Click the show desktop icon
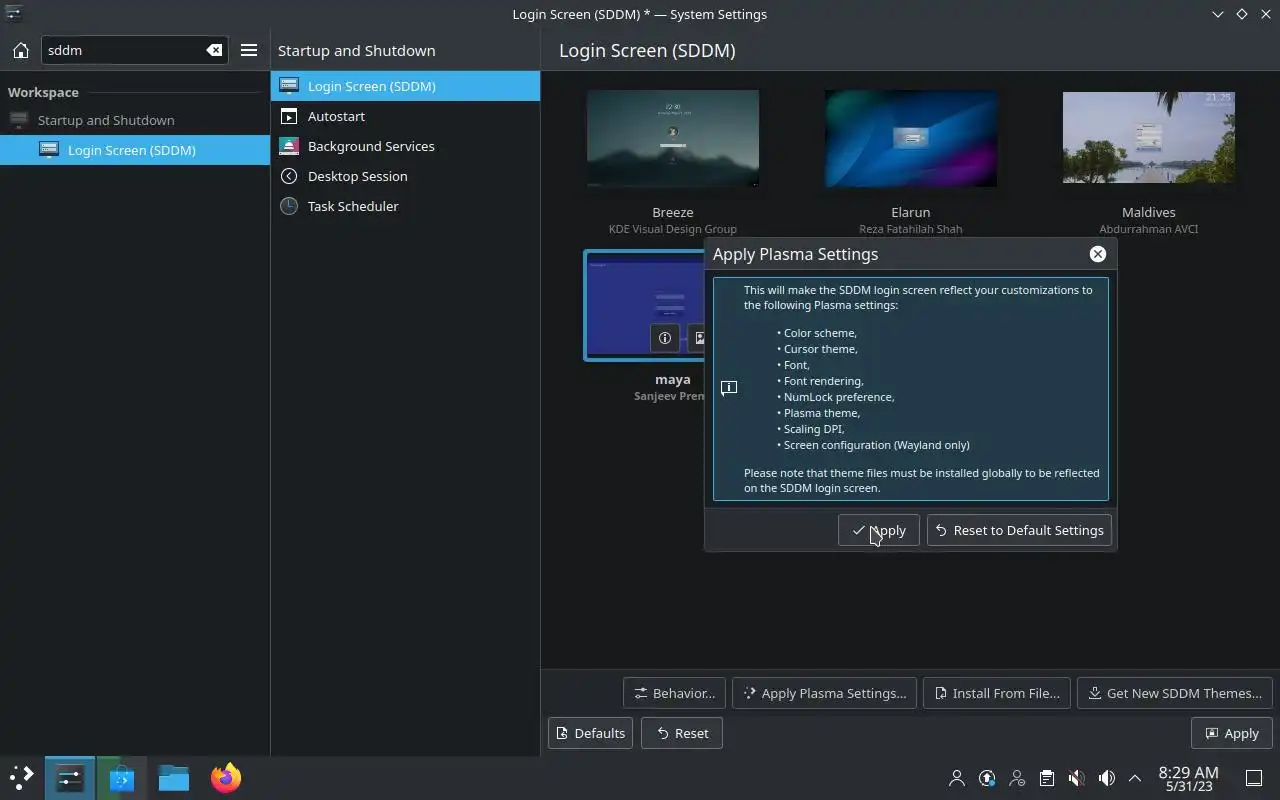 coord(1253,778)
